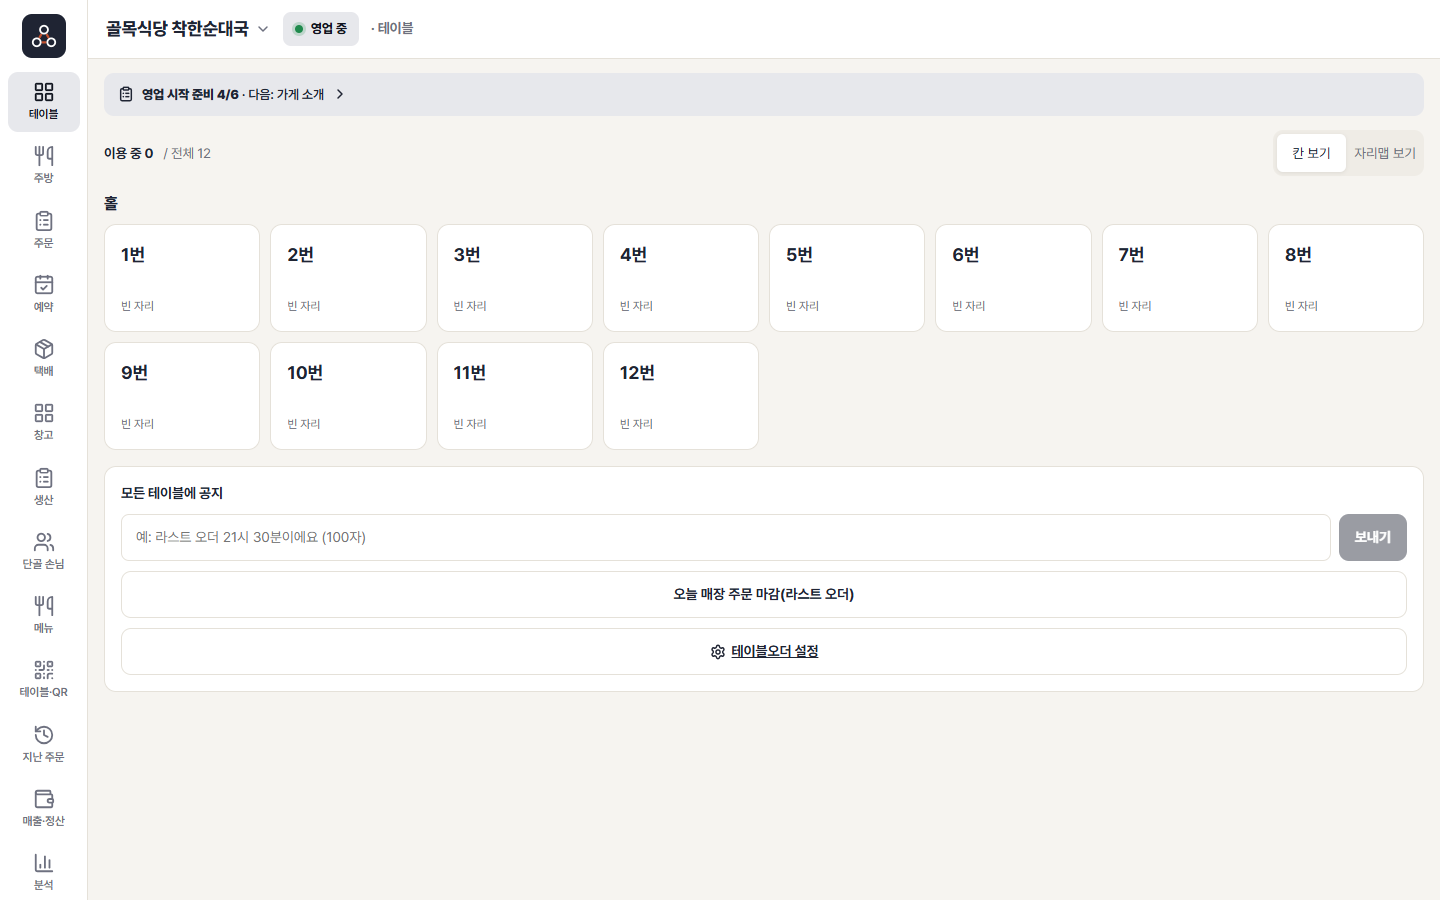Open the 테이블오더 설정 link
The width and height of the screenshot is (1440, 900).
tap(775, 651)
